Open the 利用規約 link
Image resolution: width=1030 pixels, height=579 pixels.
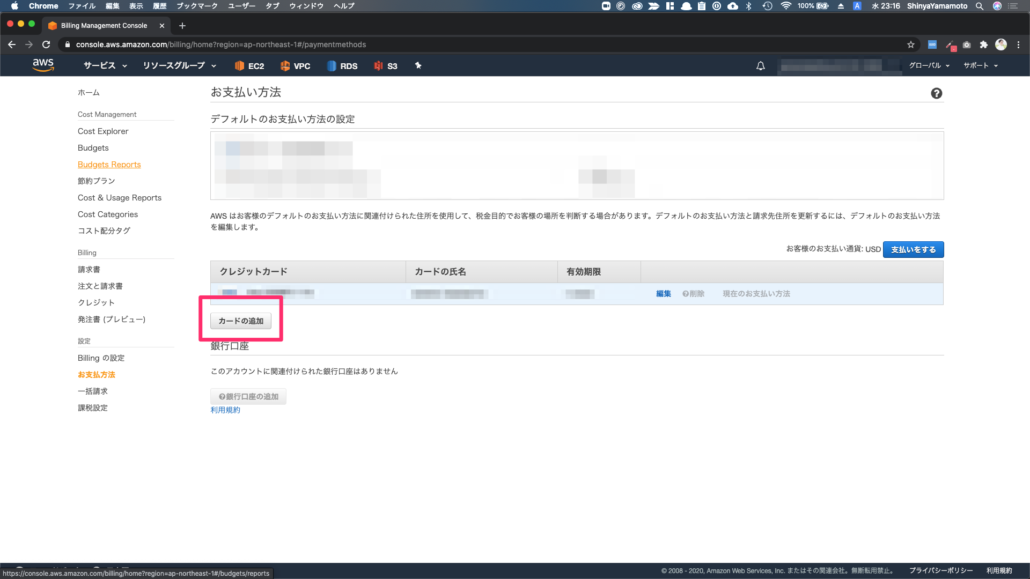click(225, 410)
